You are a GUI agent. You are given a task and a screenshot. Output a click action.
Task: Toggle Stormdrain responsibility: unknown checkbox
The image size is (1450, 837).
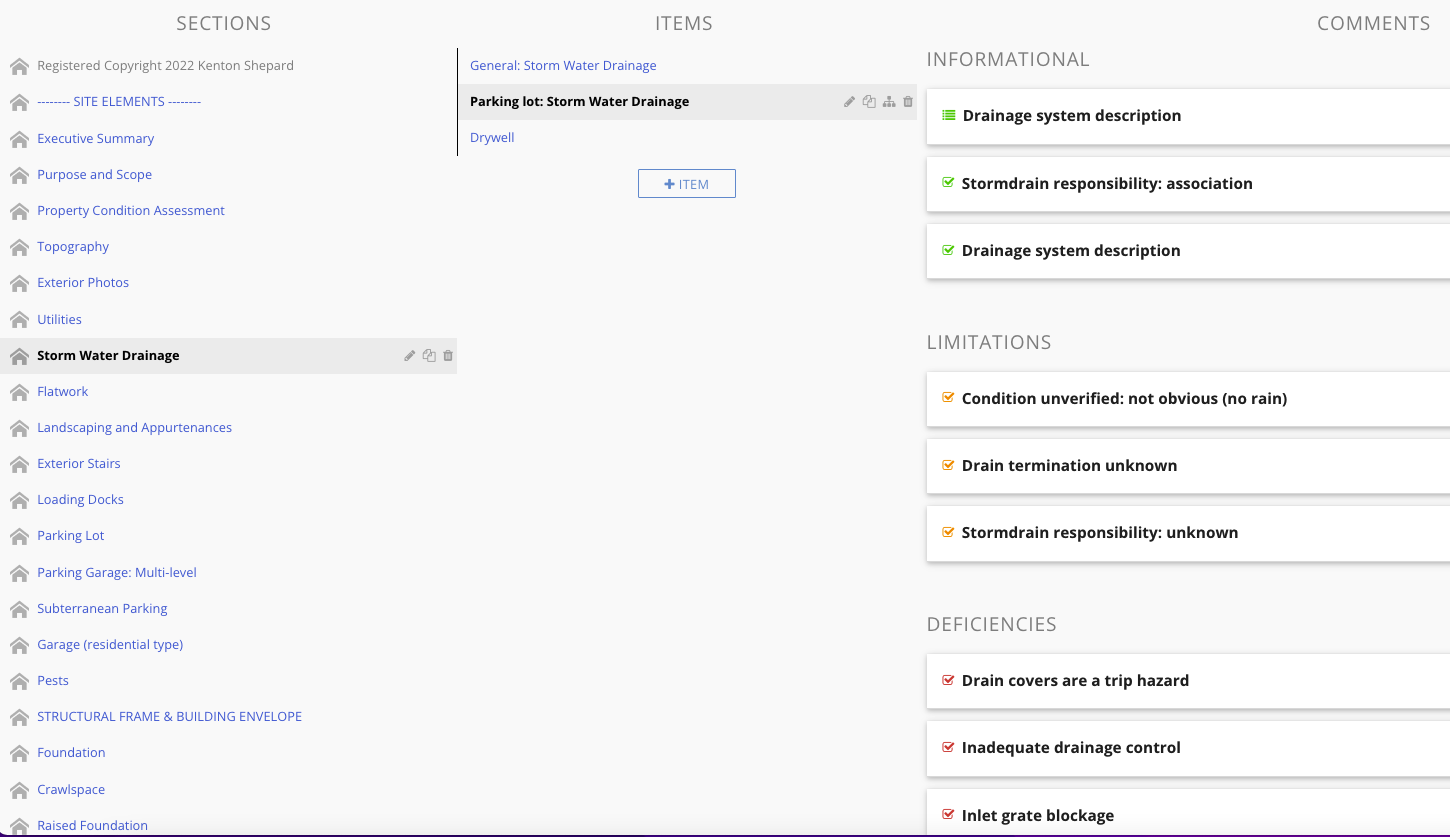point(949,532)
